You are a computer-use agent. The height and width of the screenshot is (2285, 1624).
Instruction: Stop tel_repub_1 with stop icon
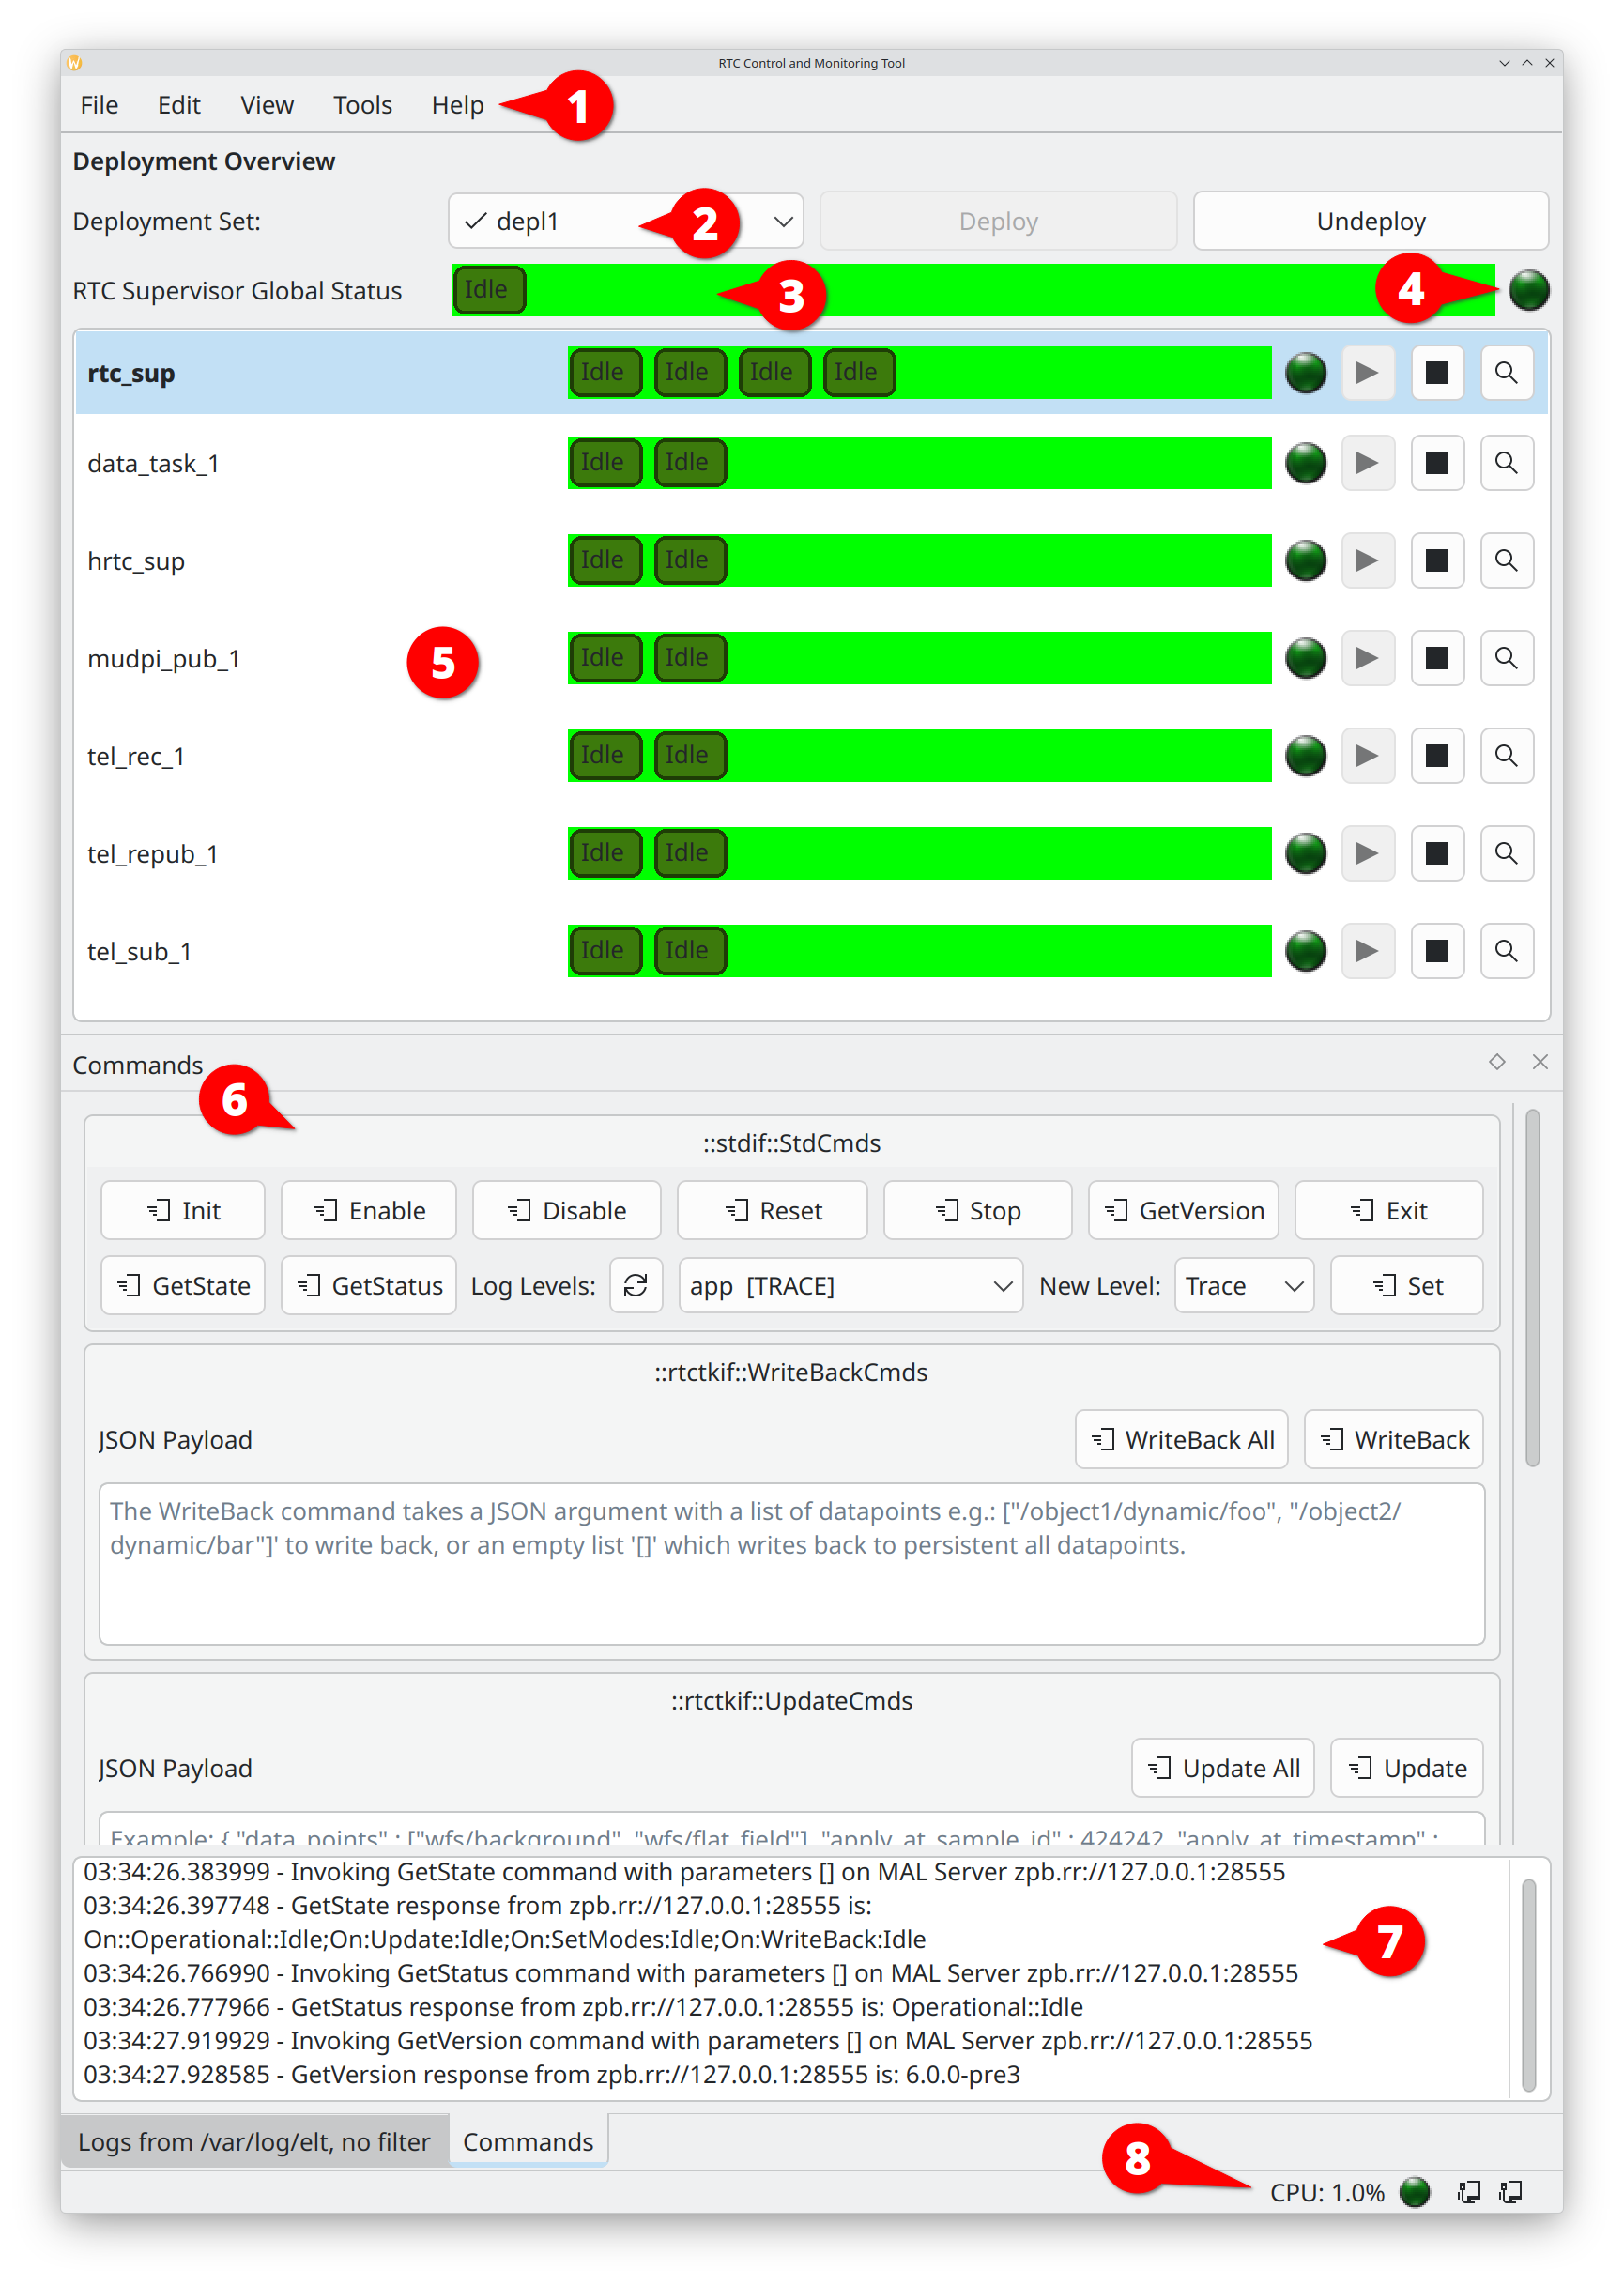1437,854
